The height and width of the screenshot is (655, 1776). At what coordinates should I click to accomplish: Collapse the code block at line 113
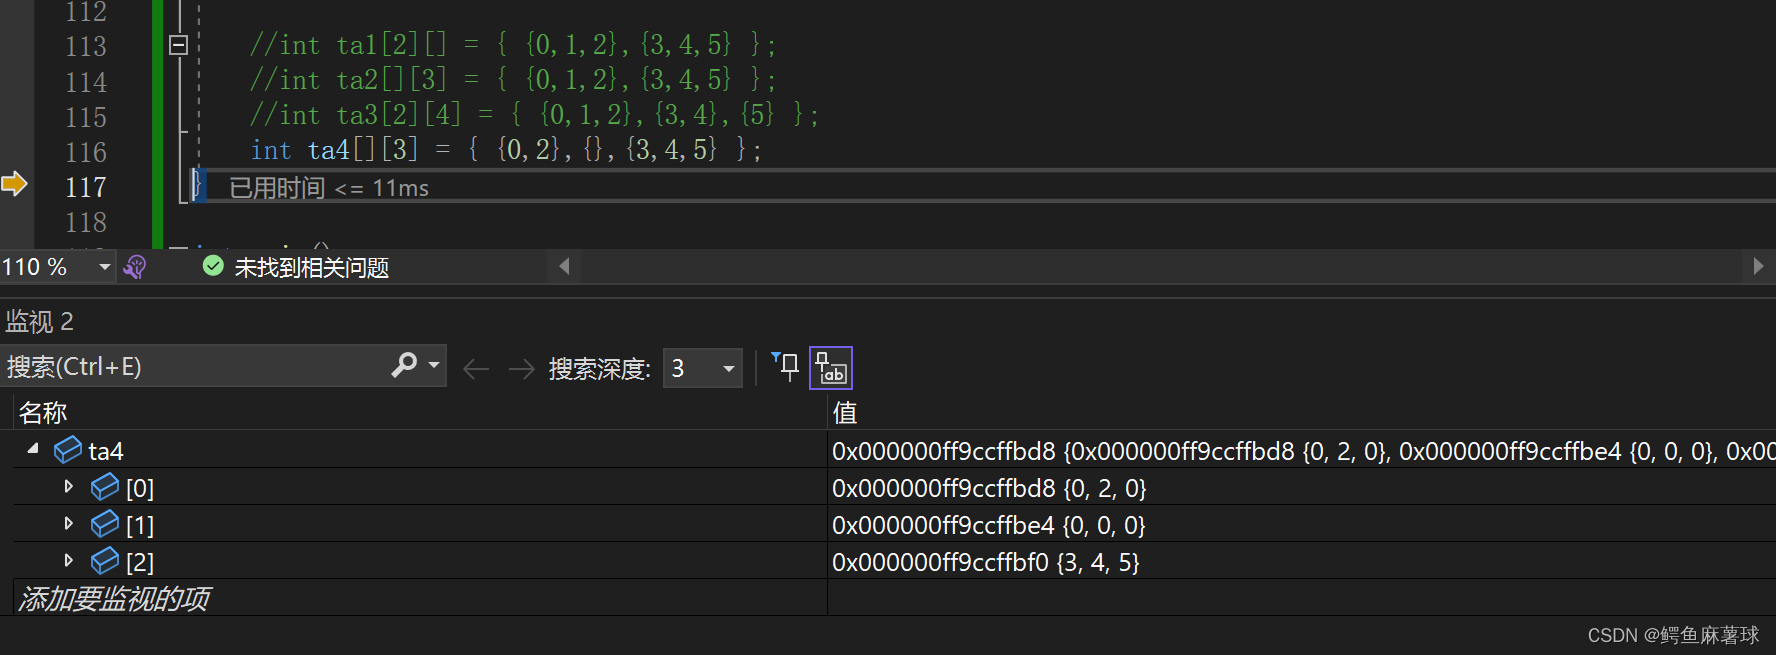tap(179, 45)
